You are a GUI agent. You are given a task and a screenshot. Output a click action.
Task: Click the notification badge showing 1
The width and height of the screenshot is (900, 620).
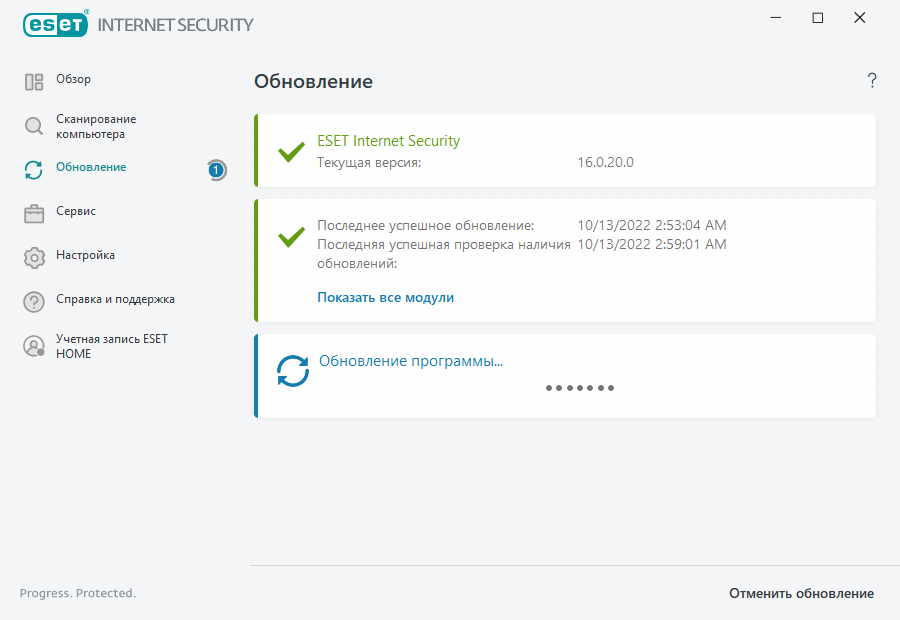click(x=216, y=171)
